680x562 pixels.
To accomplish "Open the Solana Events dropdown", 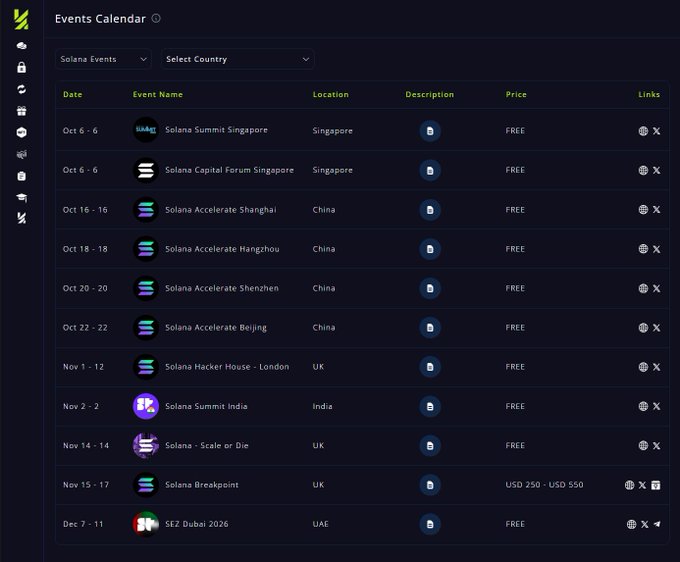I will [x=103, y=59].
